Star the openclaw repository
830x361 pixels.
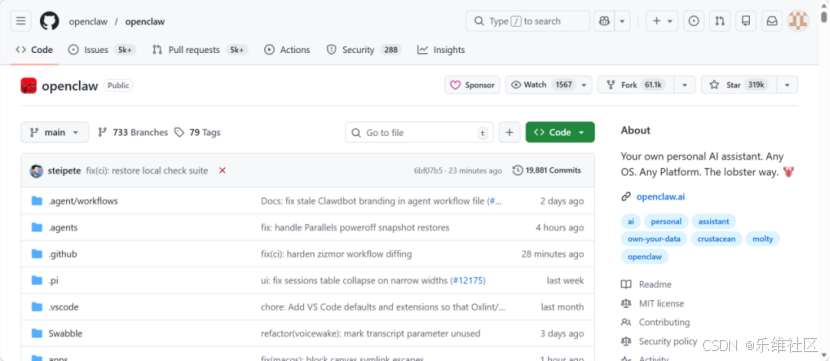pyautogui.click(x=739, y=85)
